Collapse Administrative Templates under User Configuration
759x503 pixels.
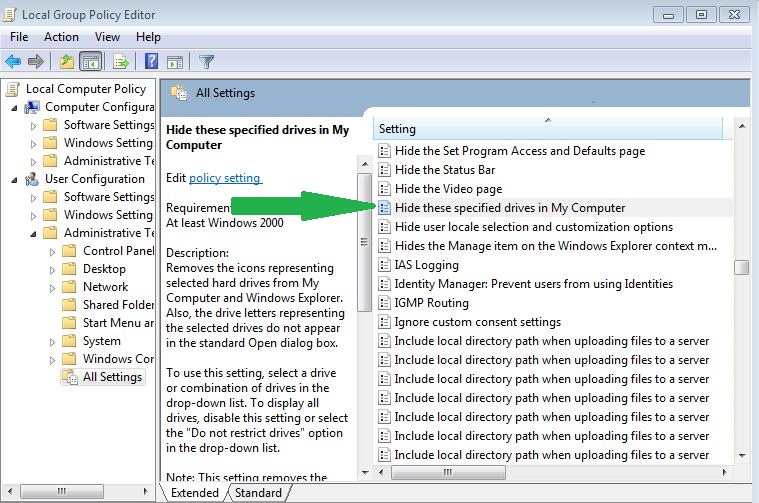click(x=33, y=234)
